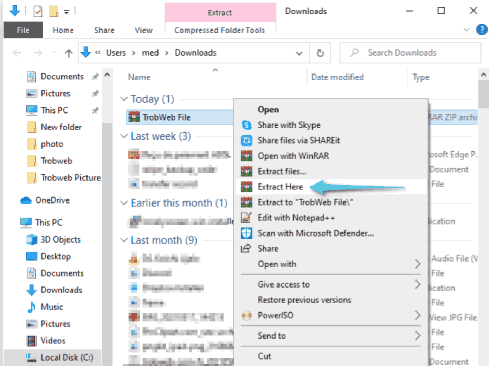Open the Trobweb folder in sidebar

(56, 161)
